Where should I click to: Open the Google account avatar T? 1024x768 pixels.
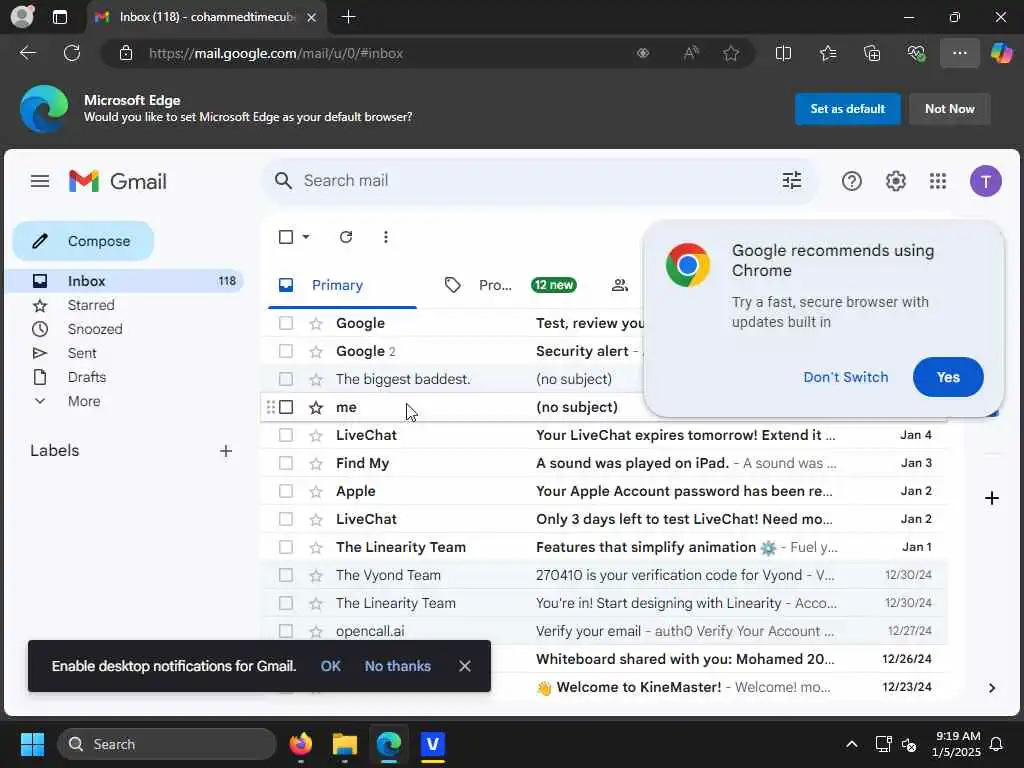[x=985, y=181]
